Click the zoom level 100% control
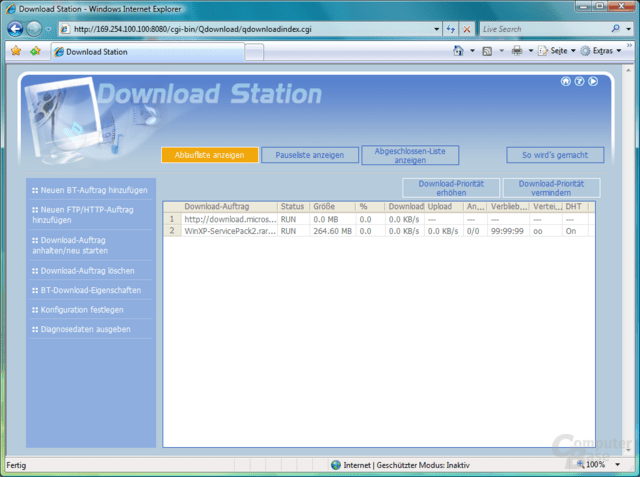Image resolution: width=640 pixels, height=477 pixels. pos(591,464)
